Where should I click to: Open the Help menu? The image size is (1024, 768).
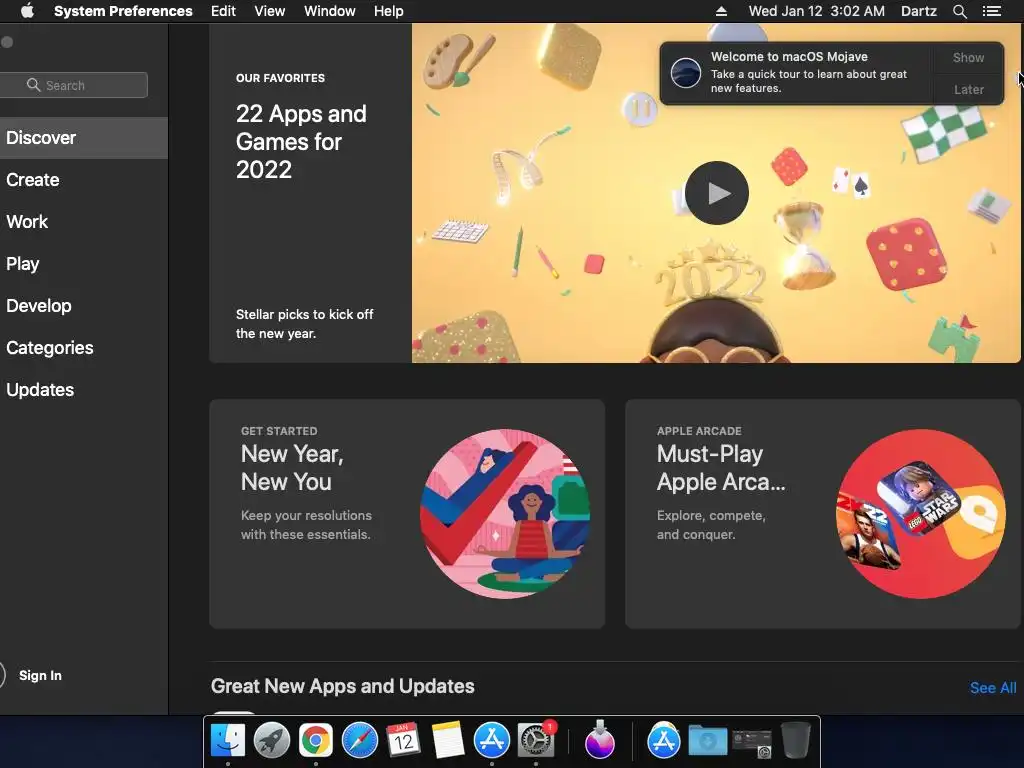tap(389, 11)
